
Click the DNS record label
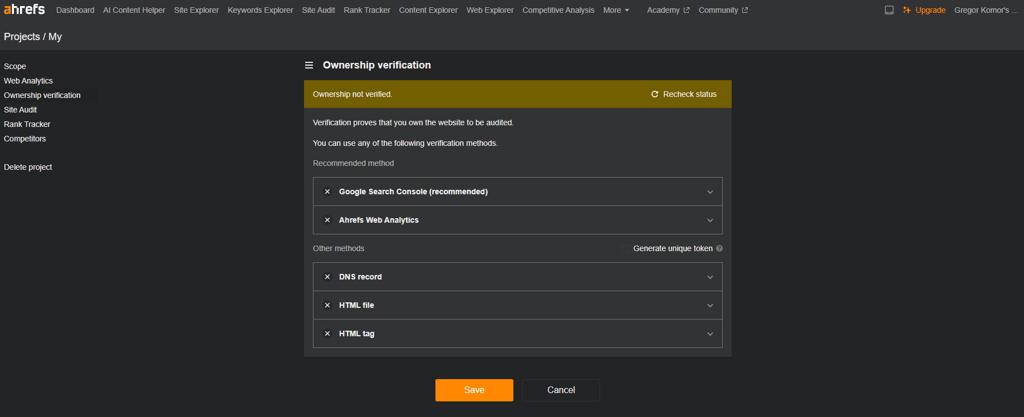point(360,277)
